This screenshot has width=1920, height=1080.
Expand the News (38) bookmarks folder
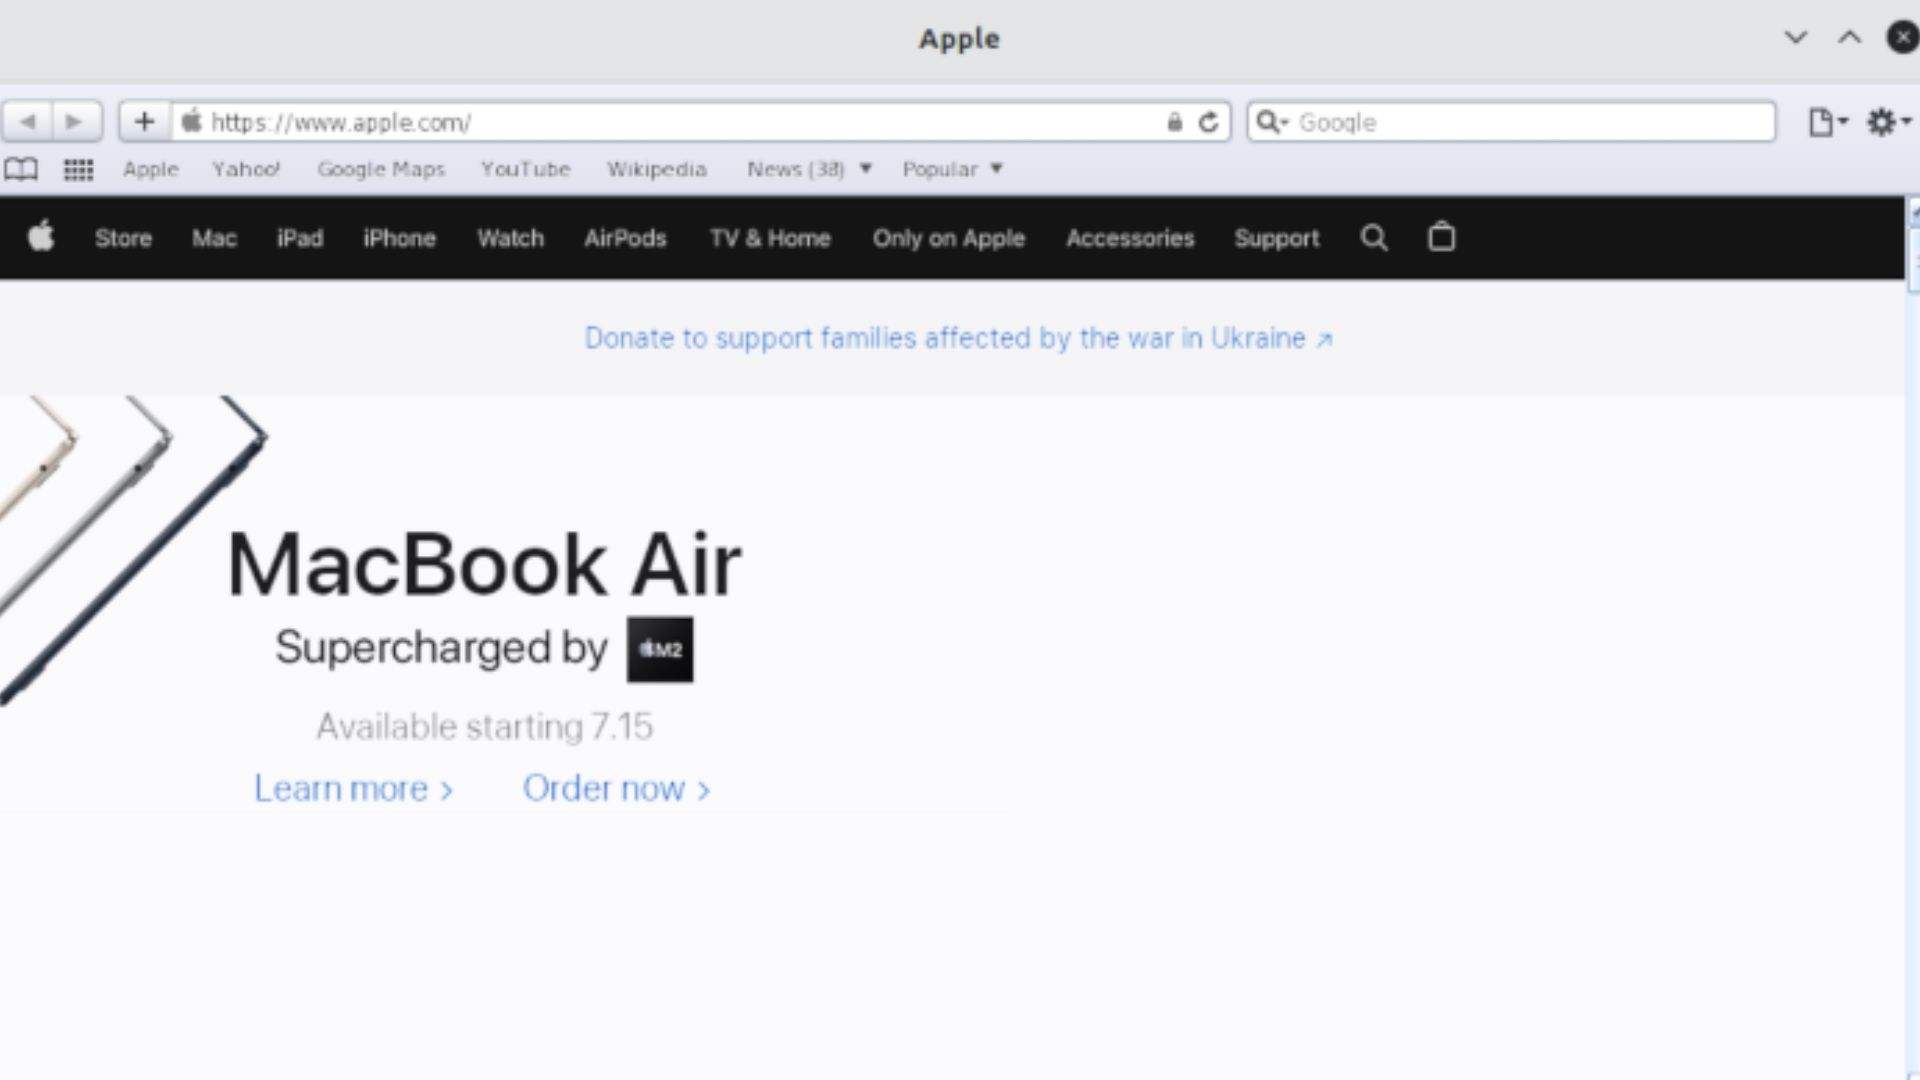point(809,169)
